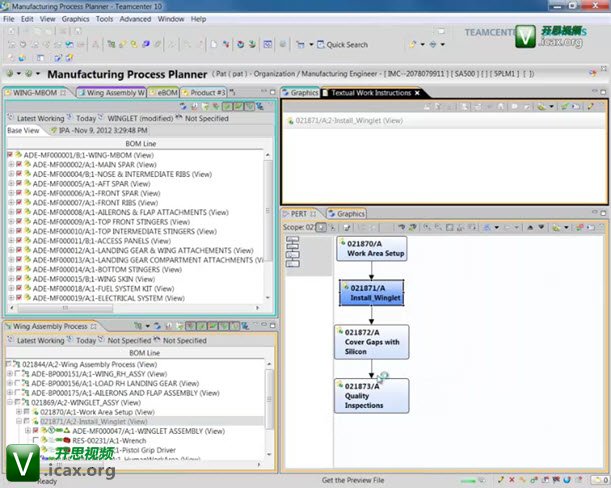
Task: Expand ADE-BP000156 LOAD RH LANDING GEAR node
Action: [11, 382]
